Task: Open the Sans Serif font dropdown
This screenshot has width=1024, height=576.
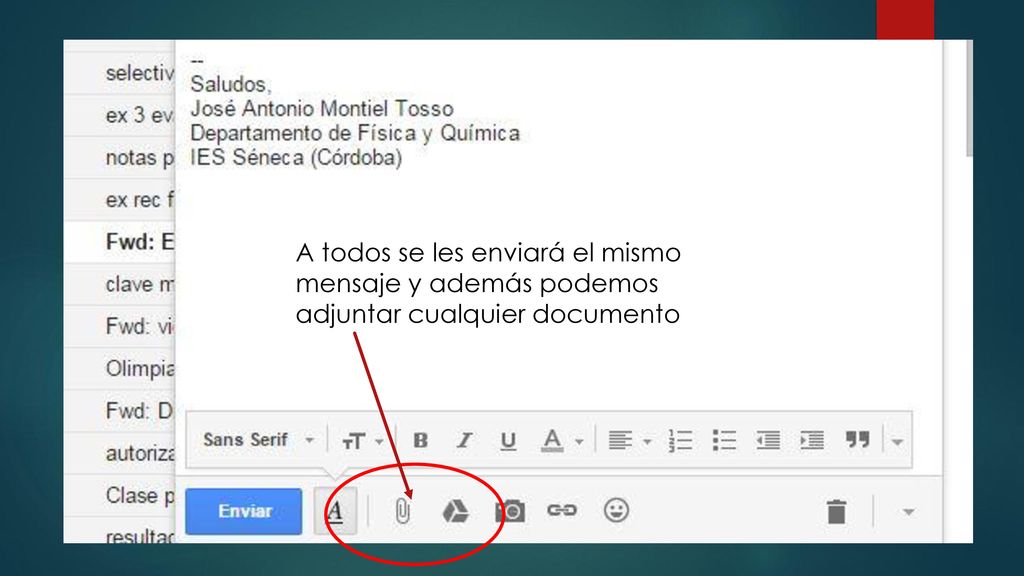Action: pyautogui.click(x=258, y=440)
